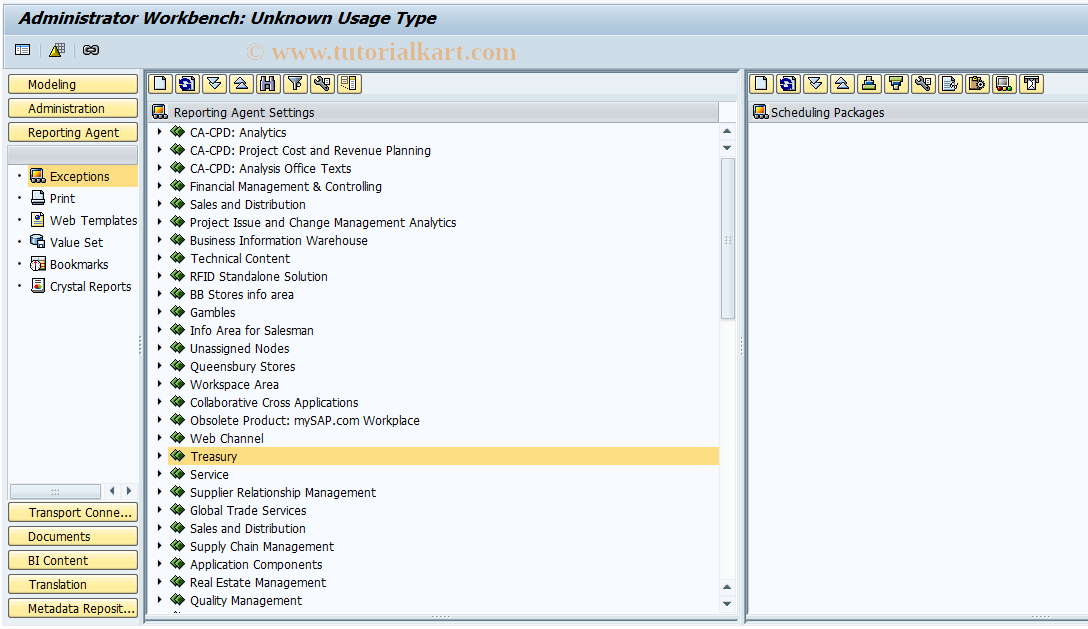Click the traffic light monitor icon on the right toolbar
Screen dimensions: 1088x629
(1004, 84)
